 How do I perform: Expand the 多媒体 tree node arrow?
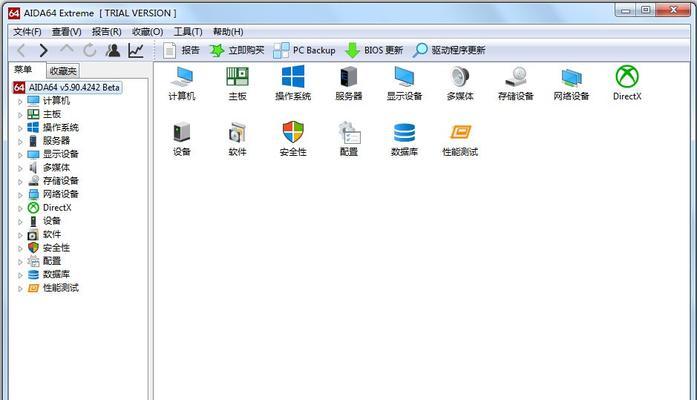pos(20,168)
